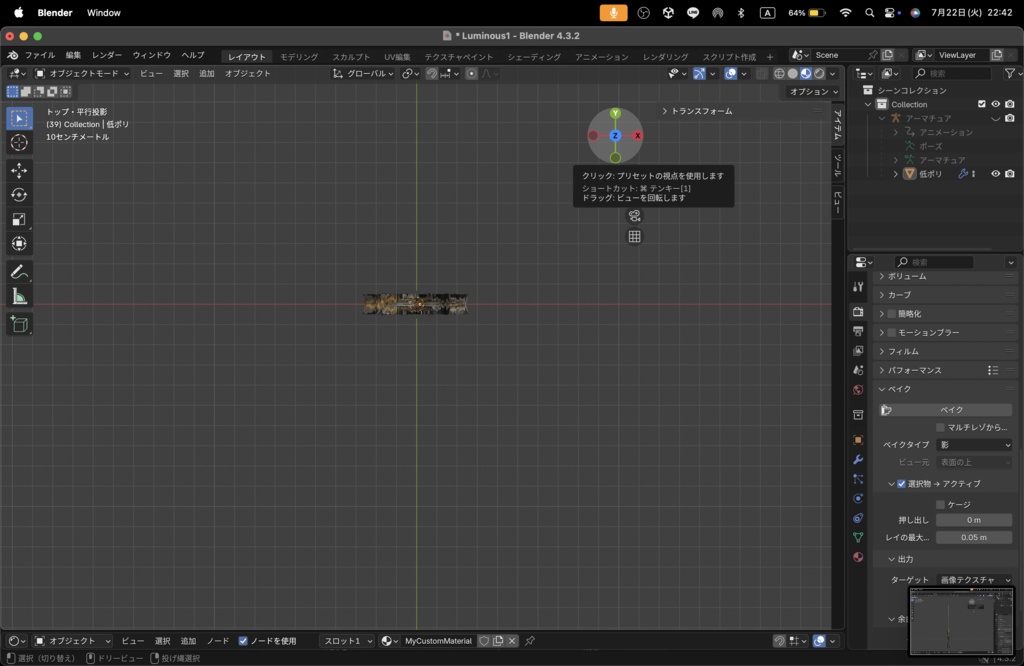The image size is (1024, 666).
Task: Choose the Scale tool
Action: pyautogui.click(x=19, y=219)
